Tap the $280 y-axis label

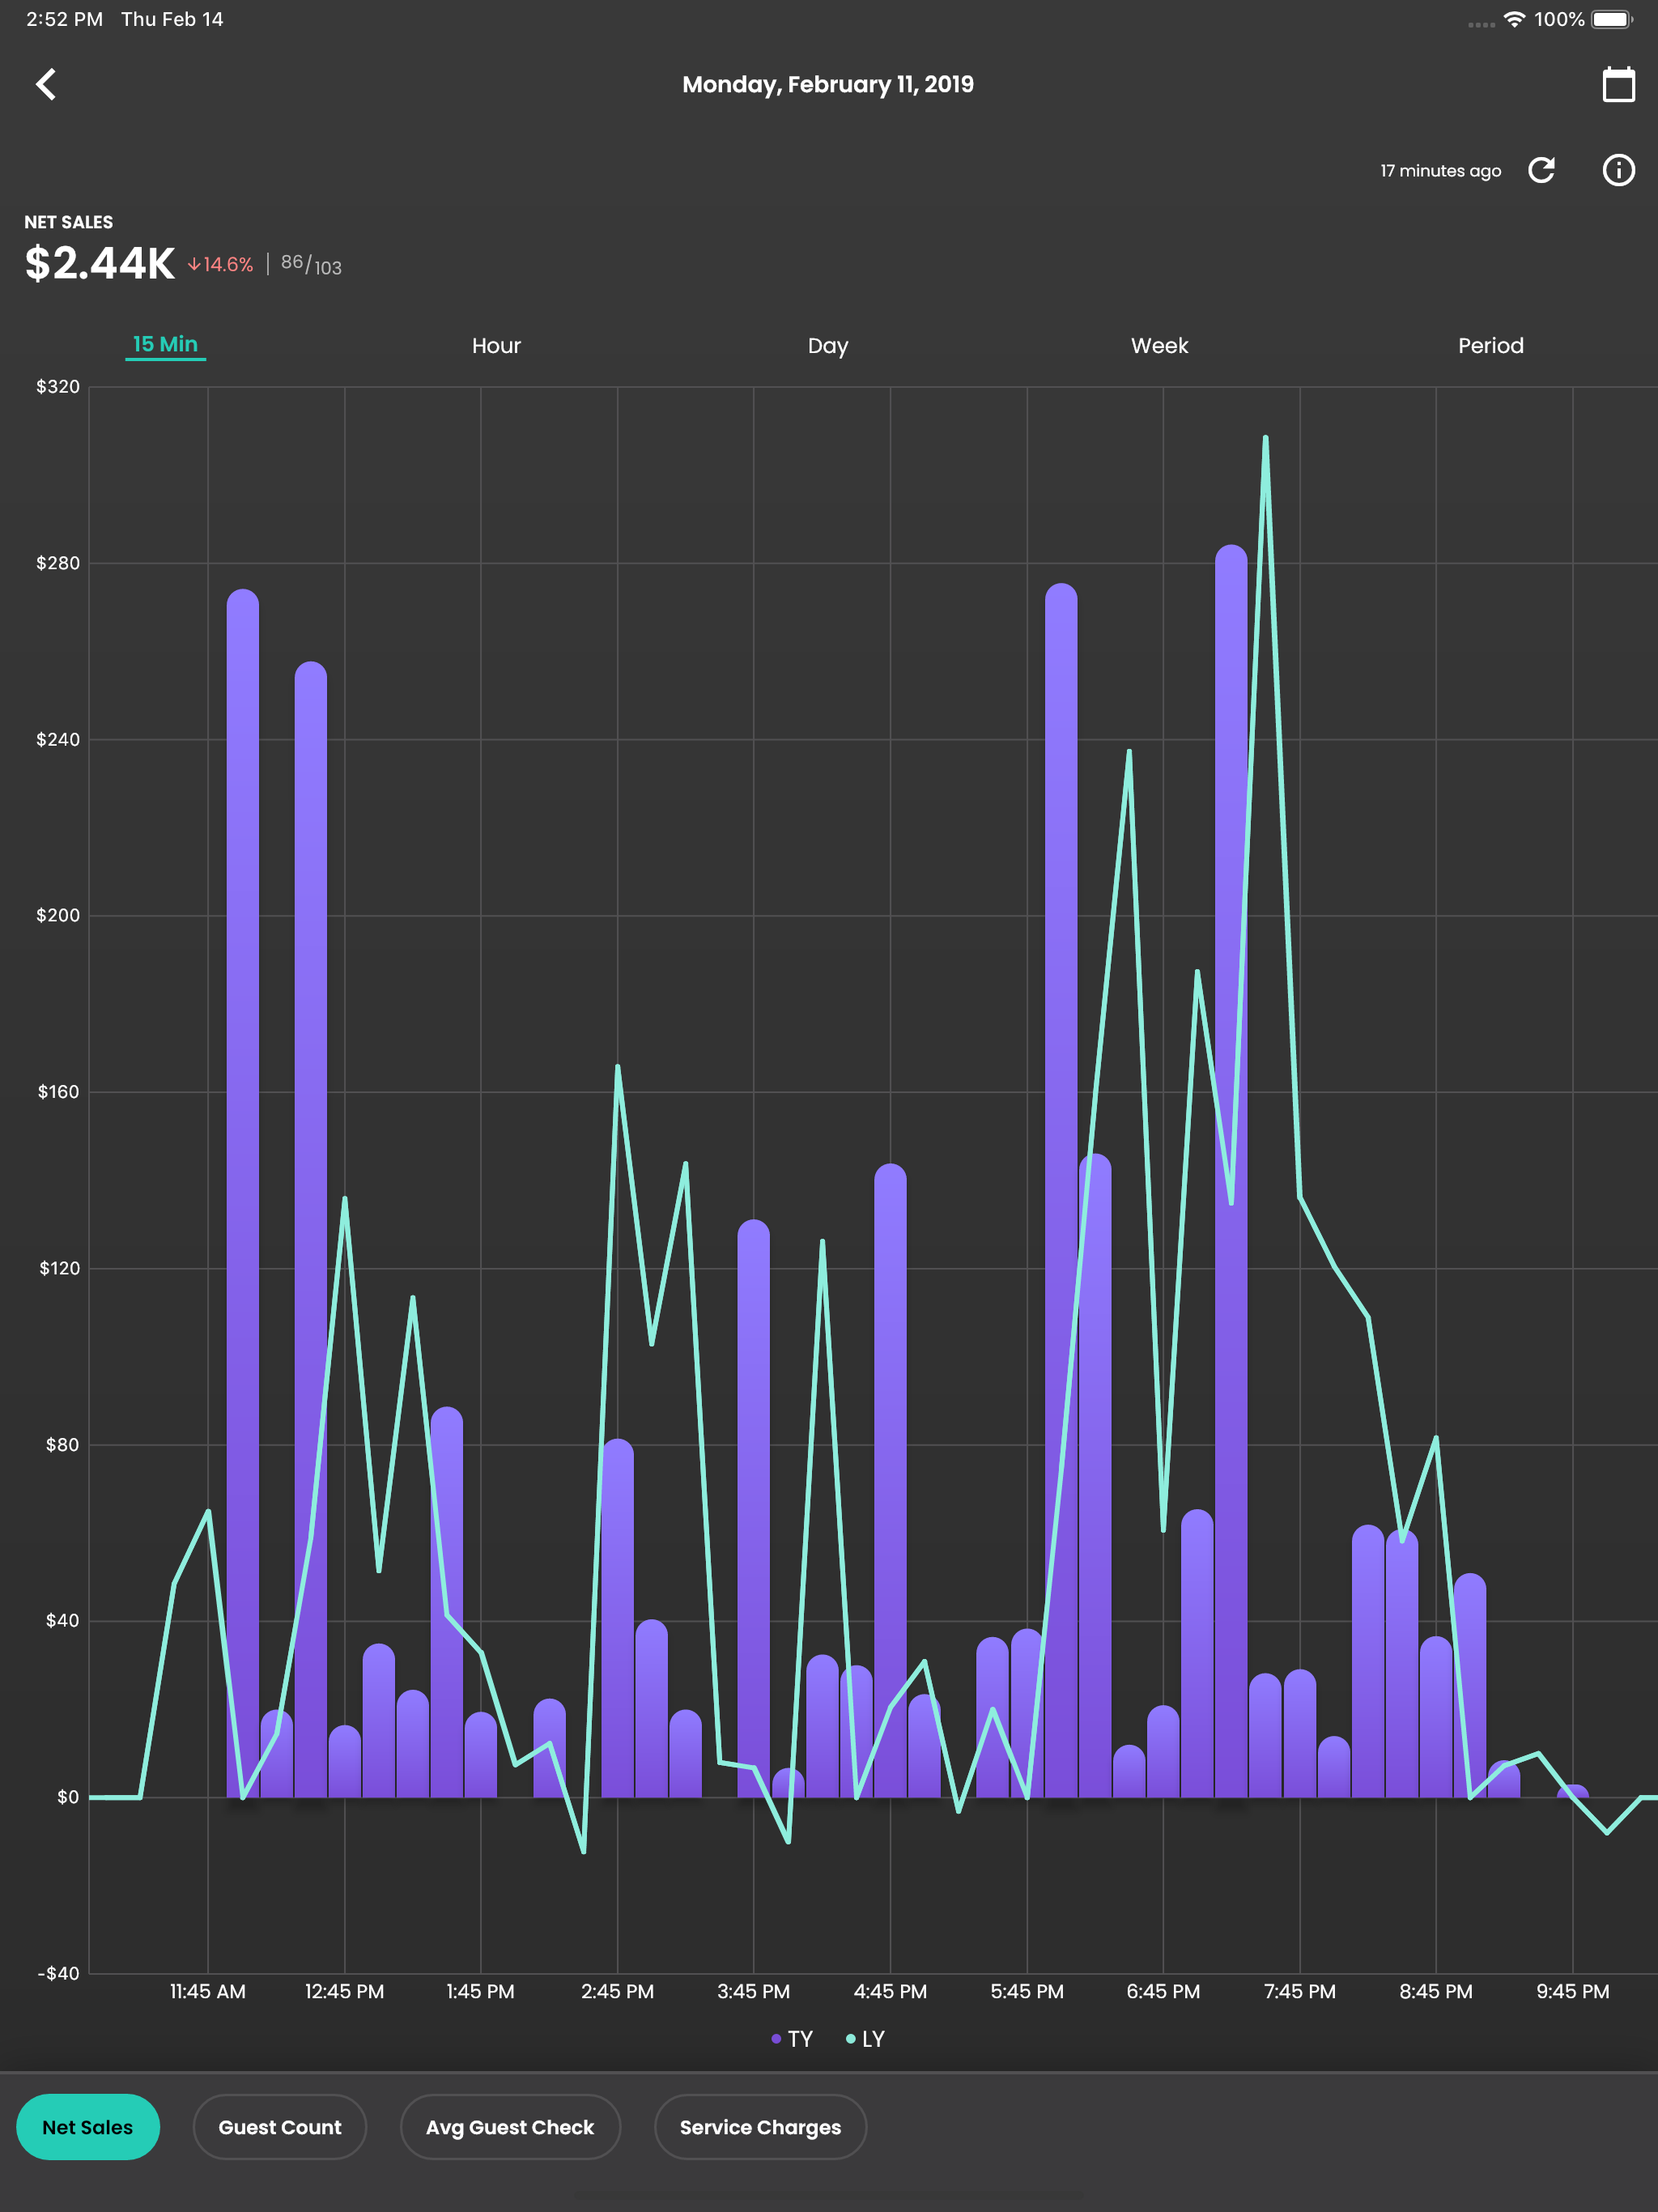[58, 563]
